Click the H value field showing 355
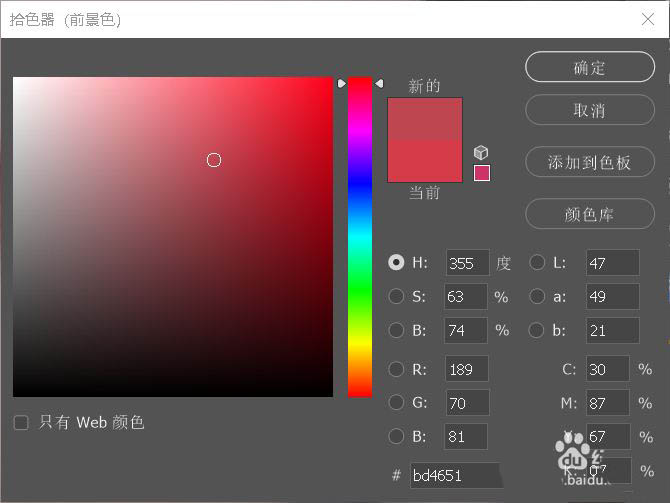This screenshot has width=670, height=503. point(467,263)
